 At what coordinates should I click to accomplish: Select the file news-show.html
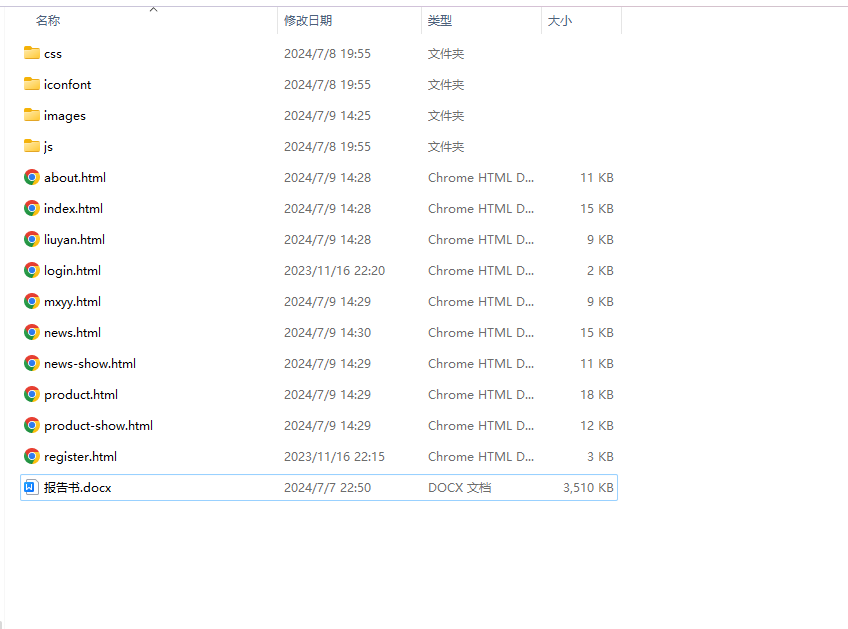click(90, 363)
